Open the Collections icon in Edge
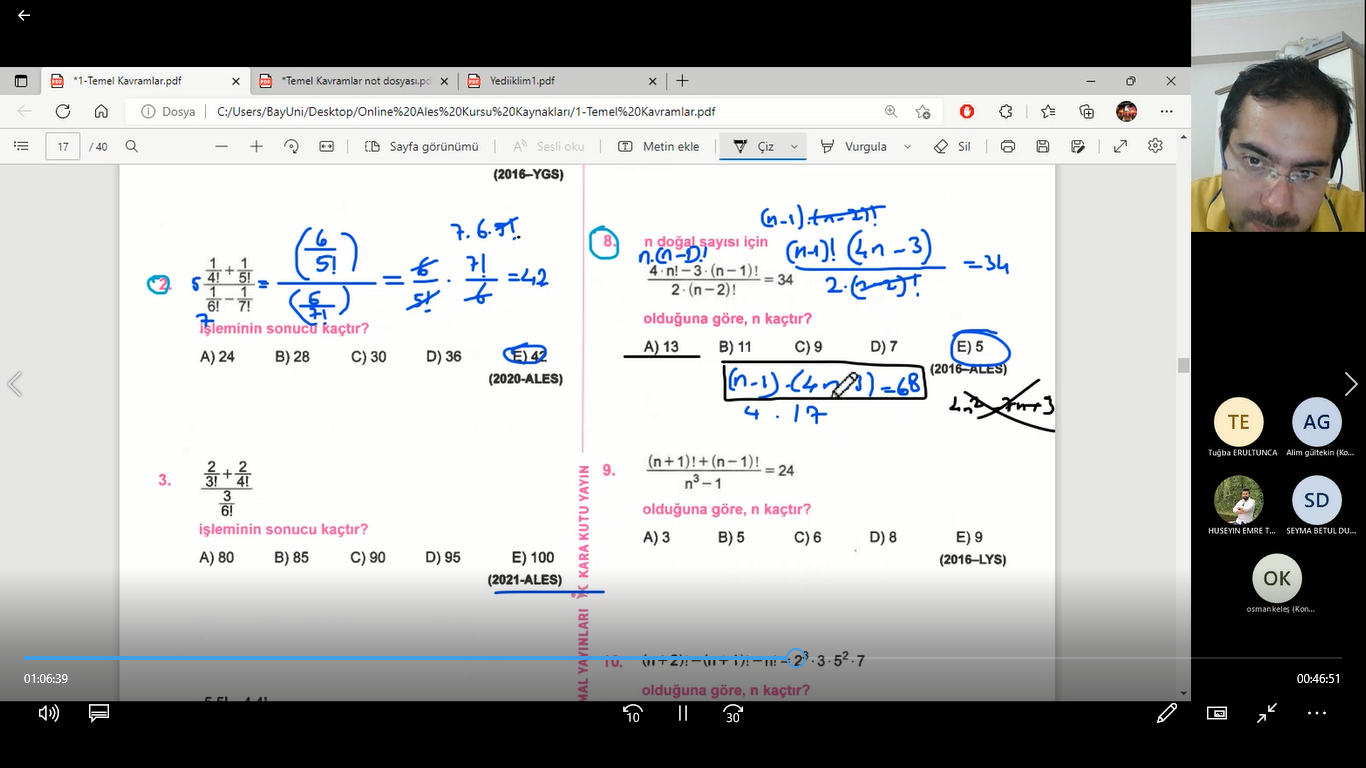 [x=1087, y=112]
